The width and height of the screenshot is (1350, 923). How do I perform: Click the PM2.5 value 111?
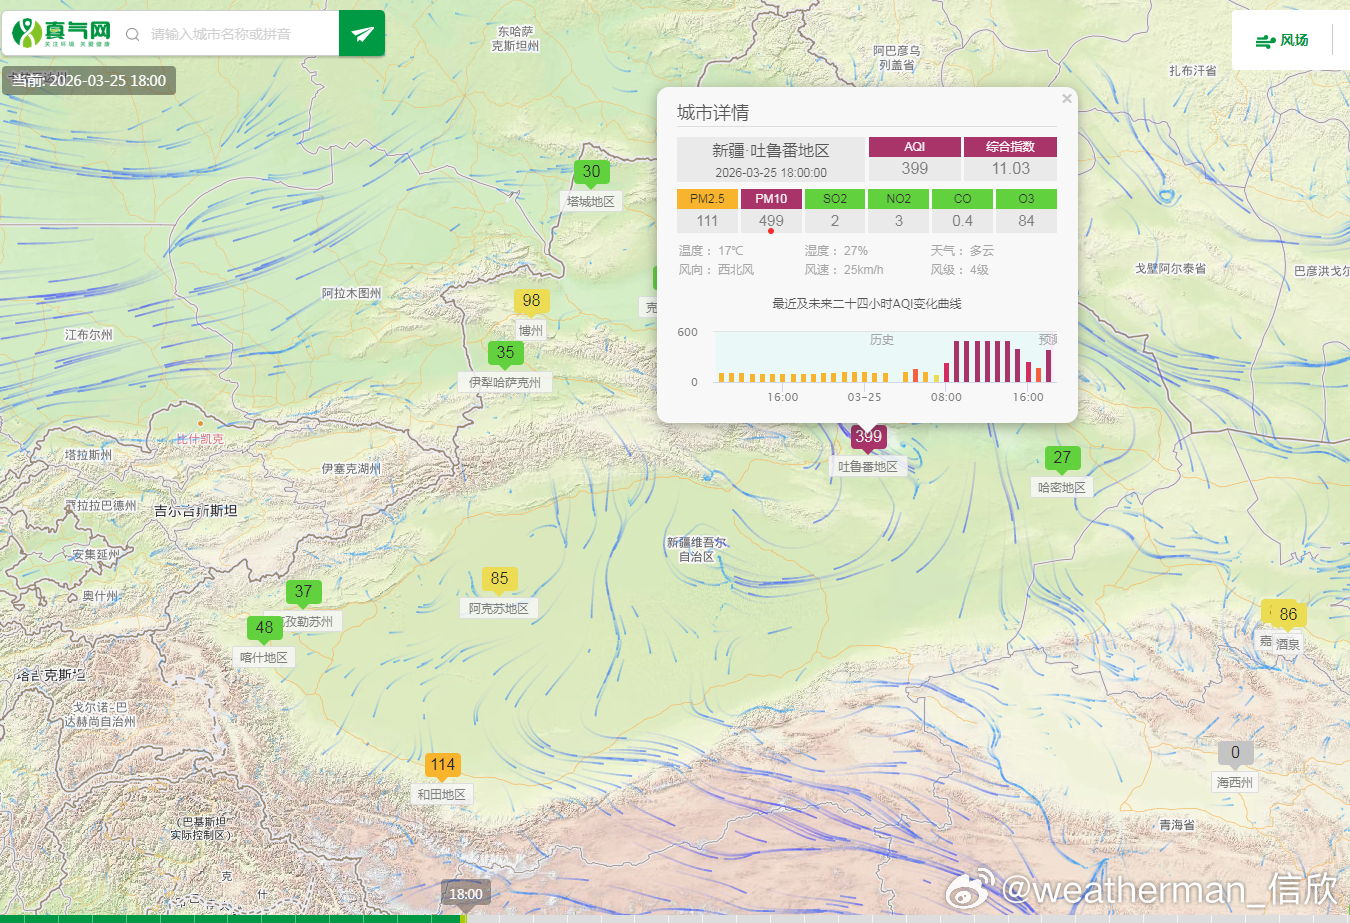tap(707, 221)
